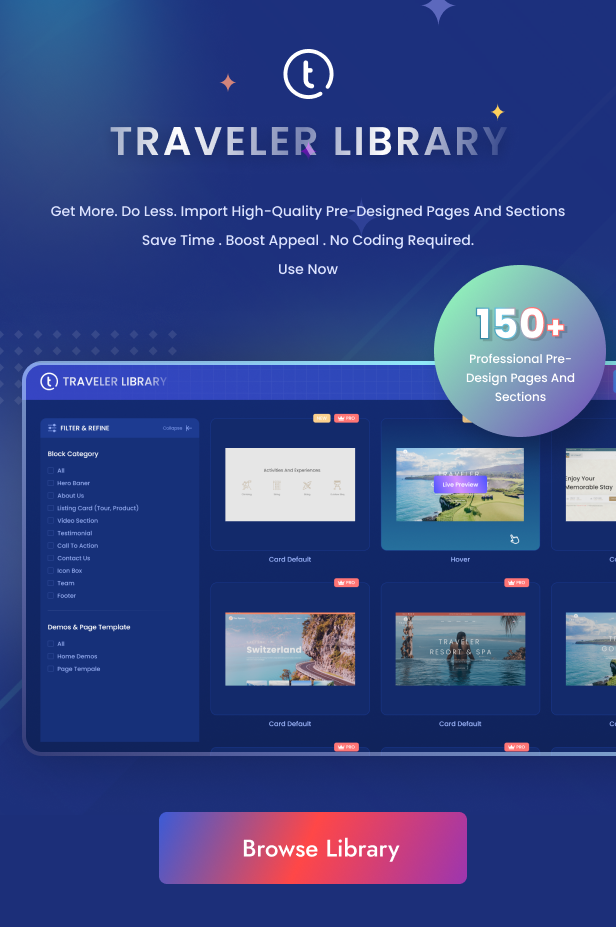Select the Call To Action checkbox
This screenshot has width=616, height=927.
coord(51,546)
